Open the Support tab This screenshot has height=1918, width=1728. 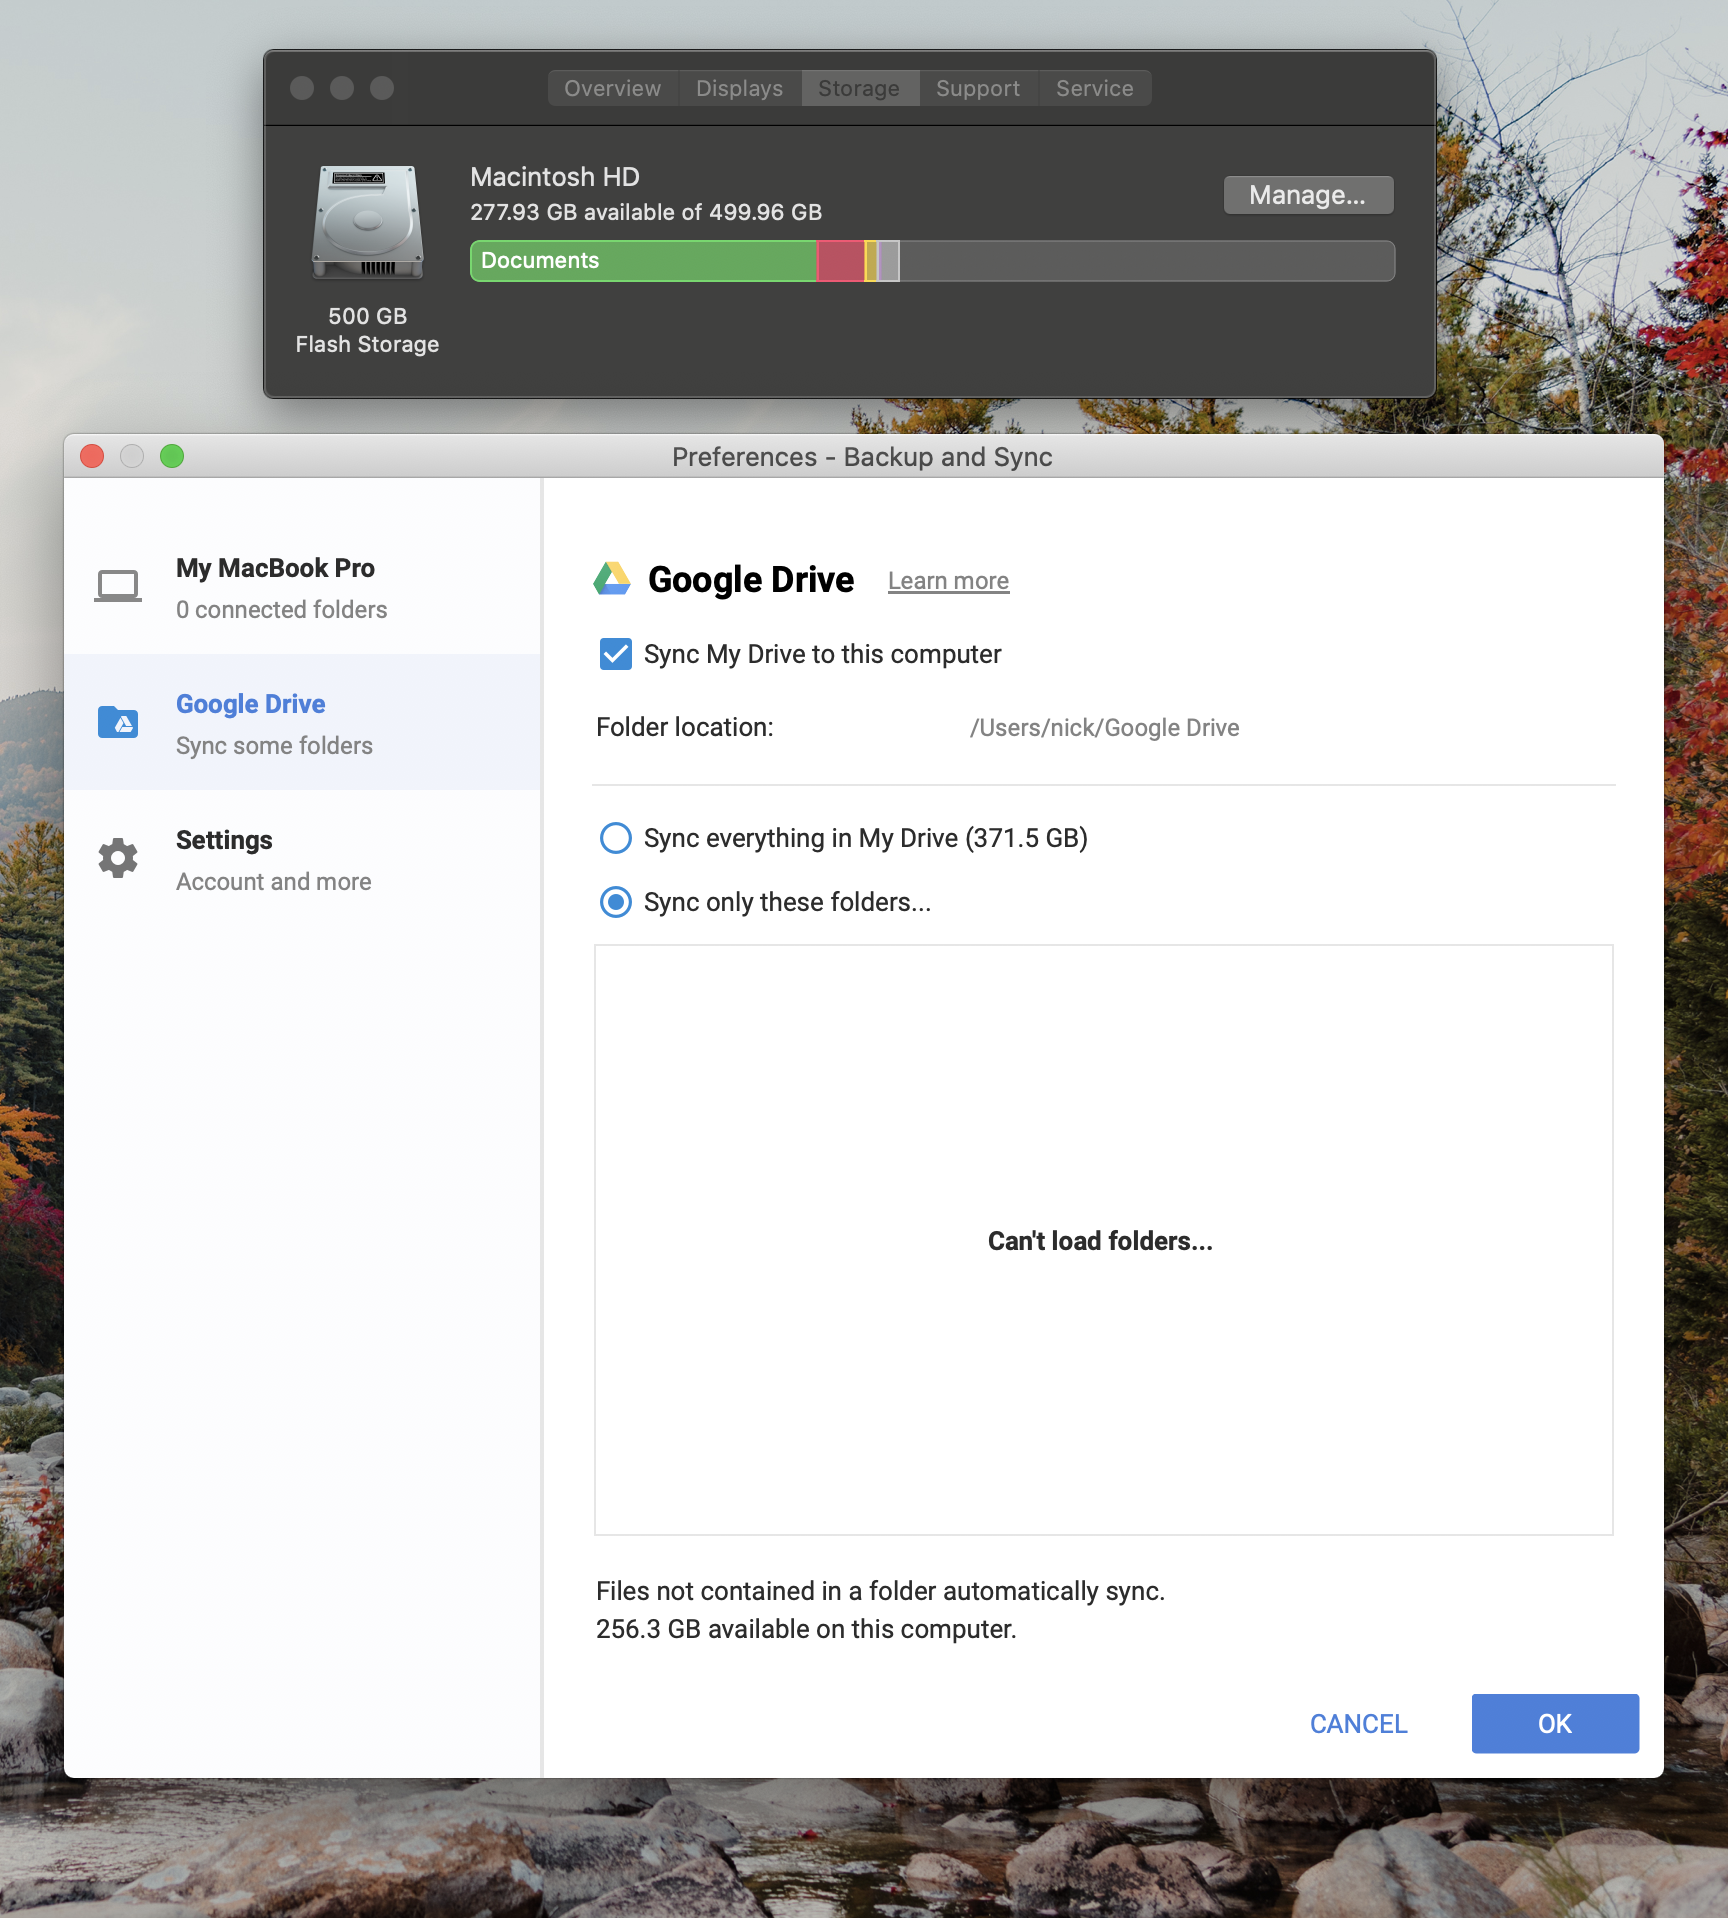click(x=978, y=88)
